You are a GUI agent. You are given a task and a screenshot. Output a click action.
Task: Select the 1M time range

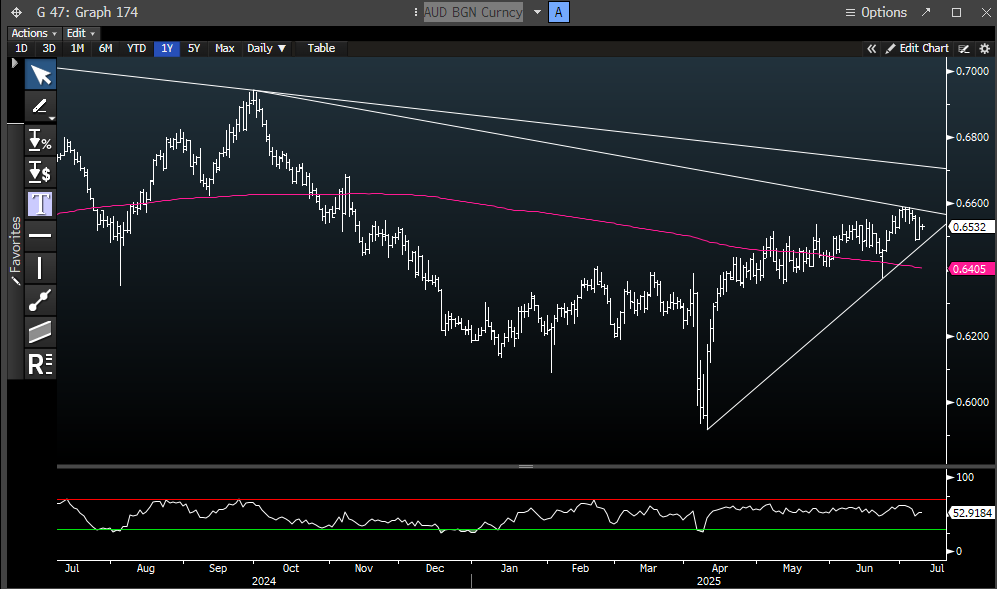point(77,48)
